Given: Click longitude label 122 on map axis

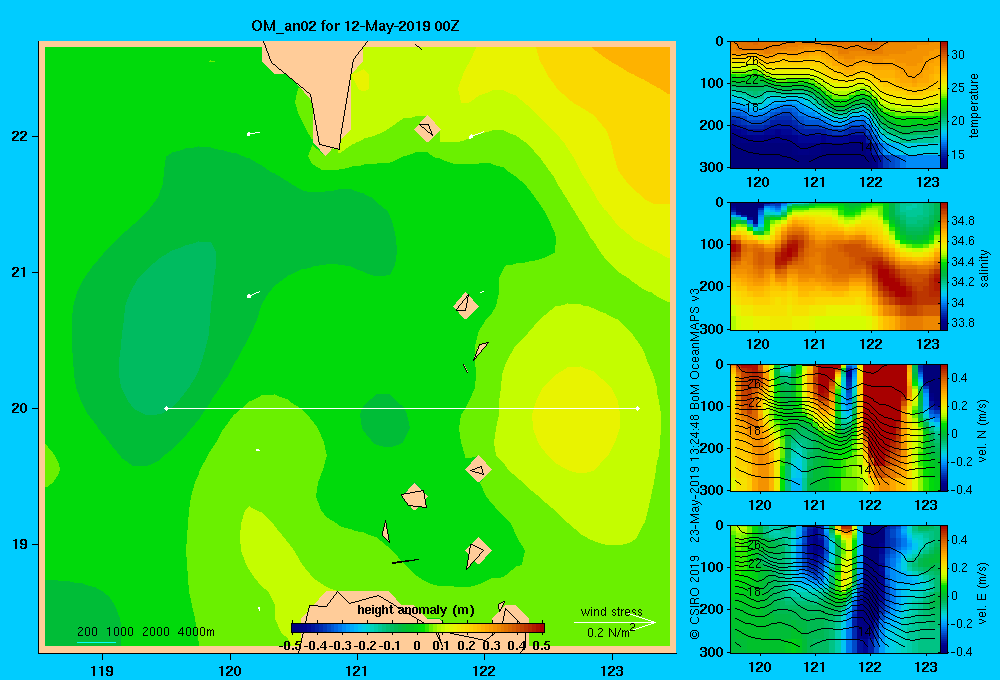Looking at the screenshot, I should (484, 670).
